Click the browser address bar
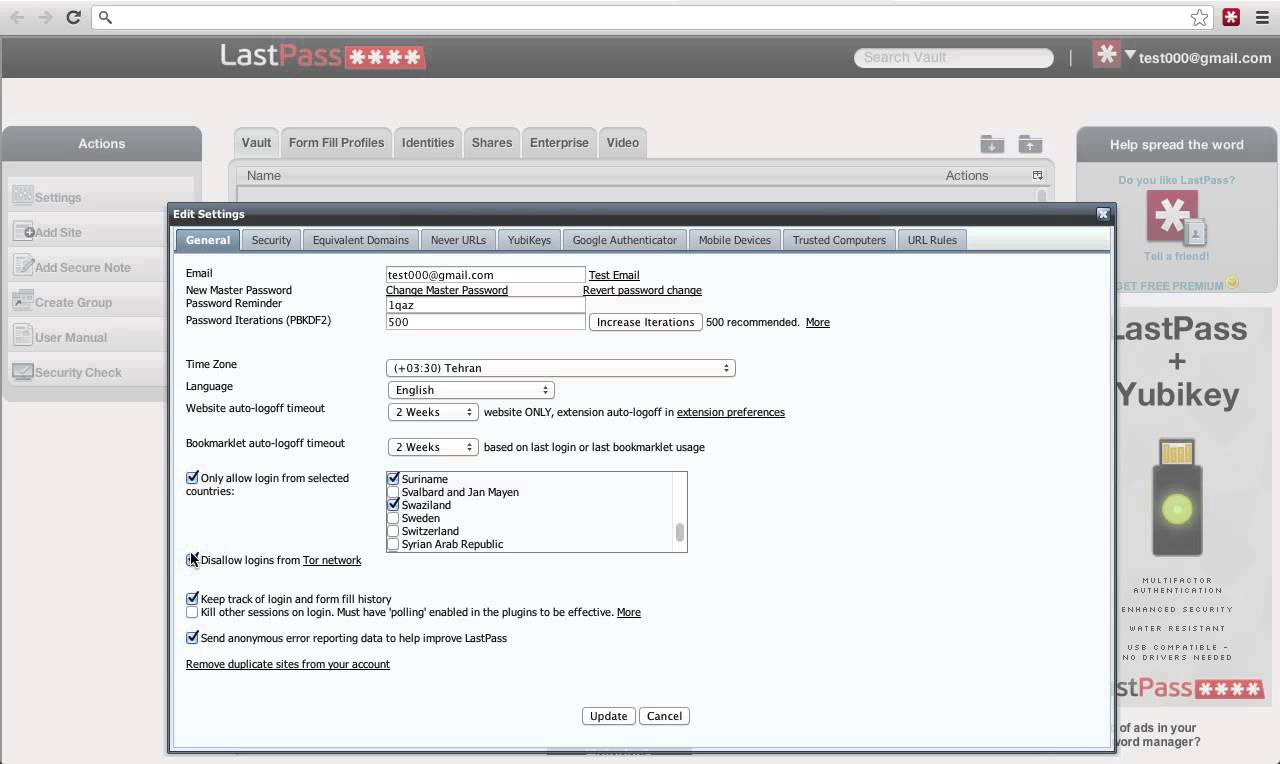Image resolution: width=1280 pixels, height=764 pixels. point(652,17)
